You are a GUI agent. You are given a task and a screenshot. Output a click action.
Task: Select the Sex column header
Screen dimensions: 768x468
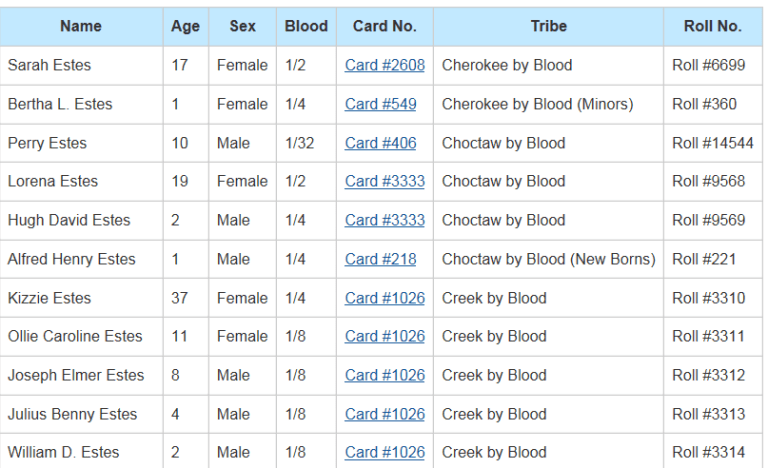tap(242, 26)
